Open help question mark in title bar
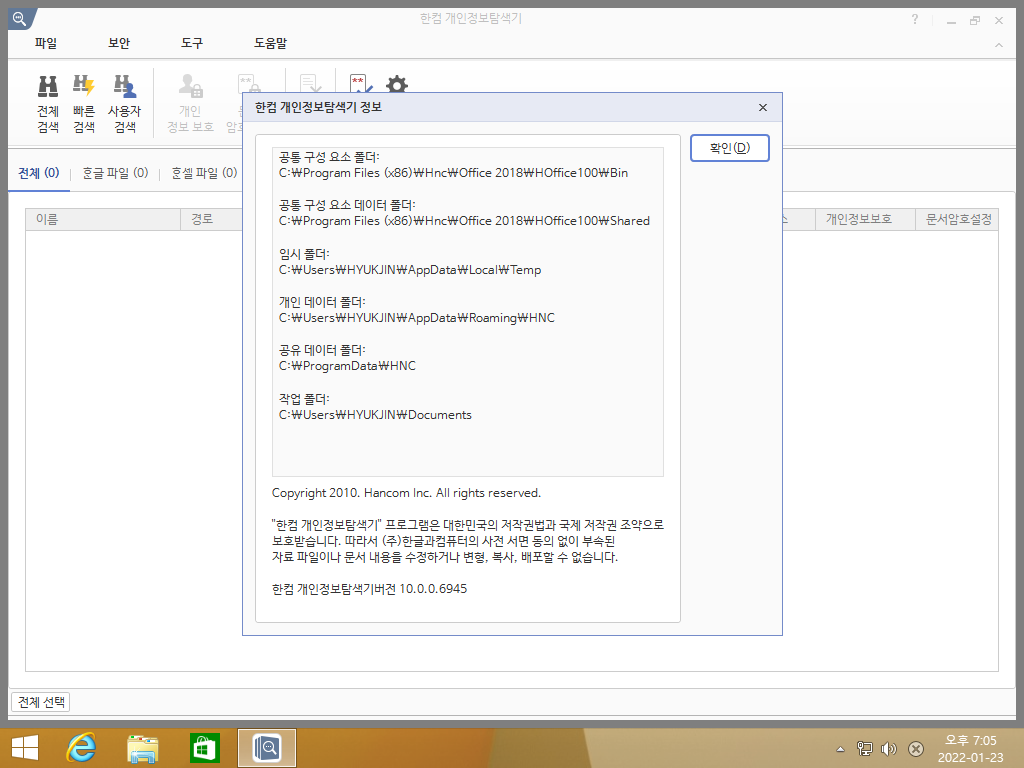The image size is (1024, 768). point(915,20)
